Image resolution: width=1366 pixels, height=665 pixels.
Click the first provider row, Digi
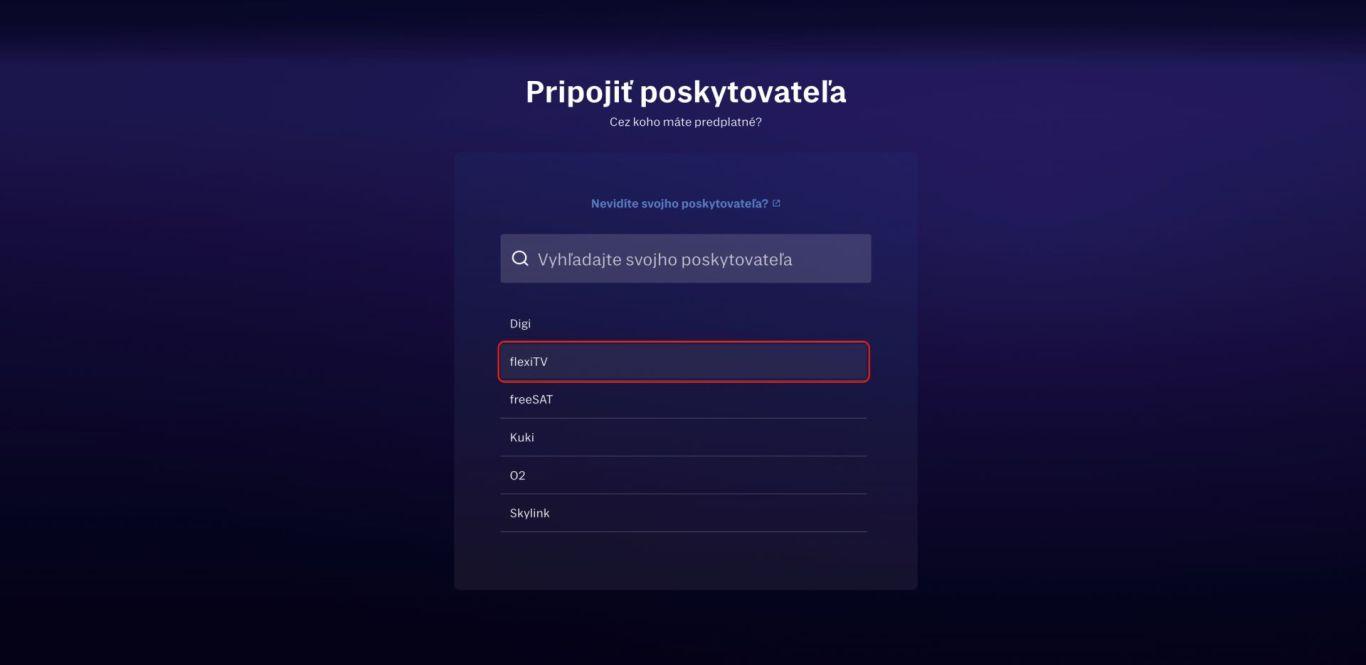coord(684,324)
